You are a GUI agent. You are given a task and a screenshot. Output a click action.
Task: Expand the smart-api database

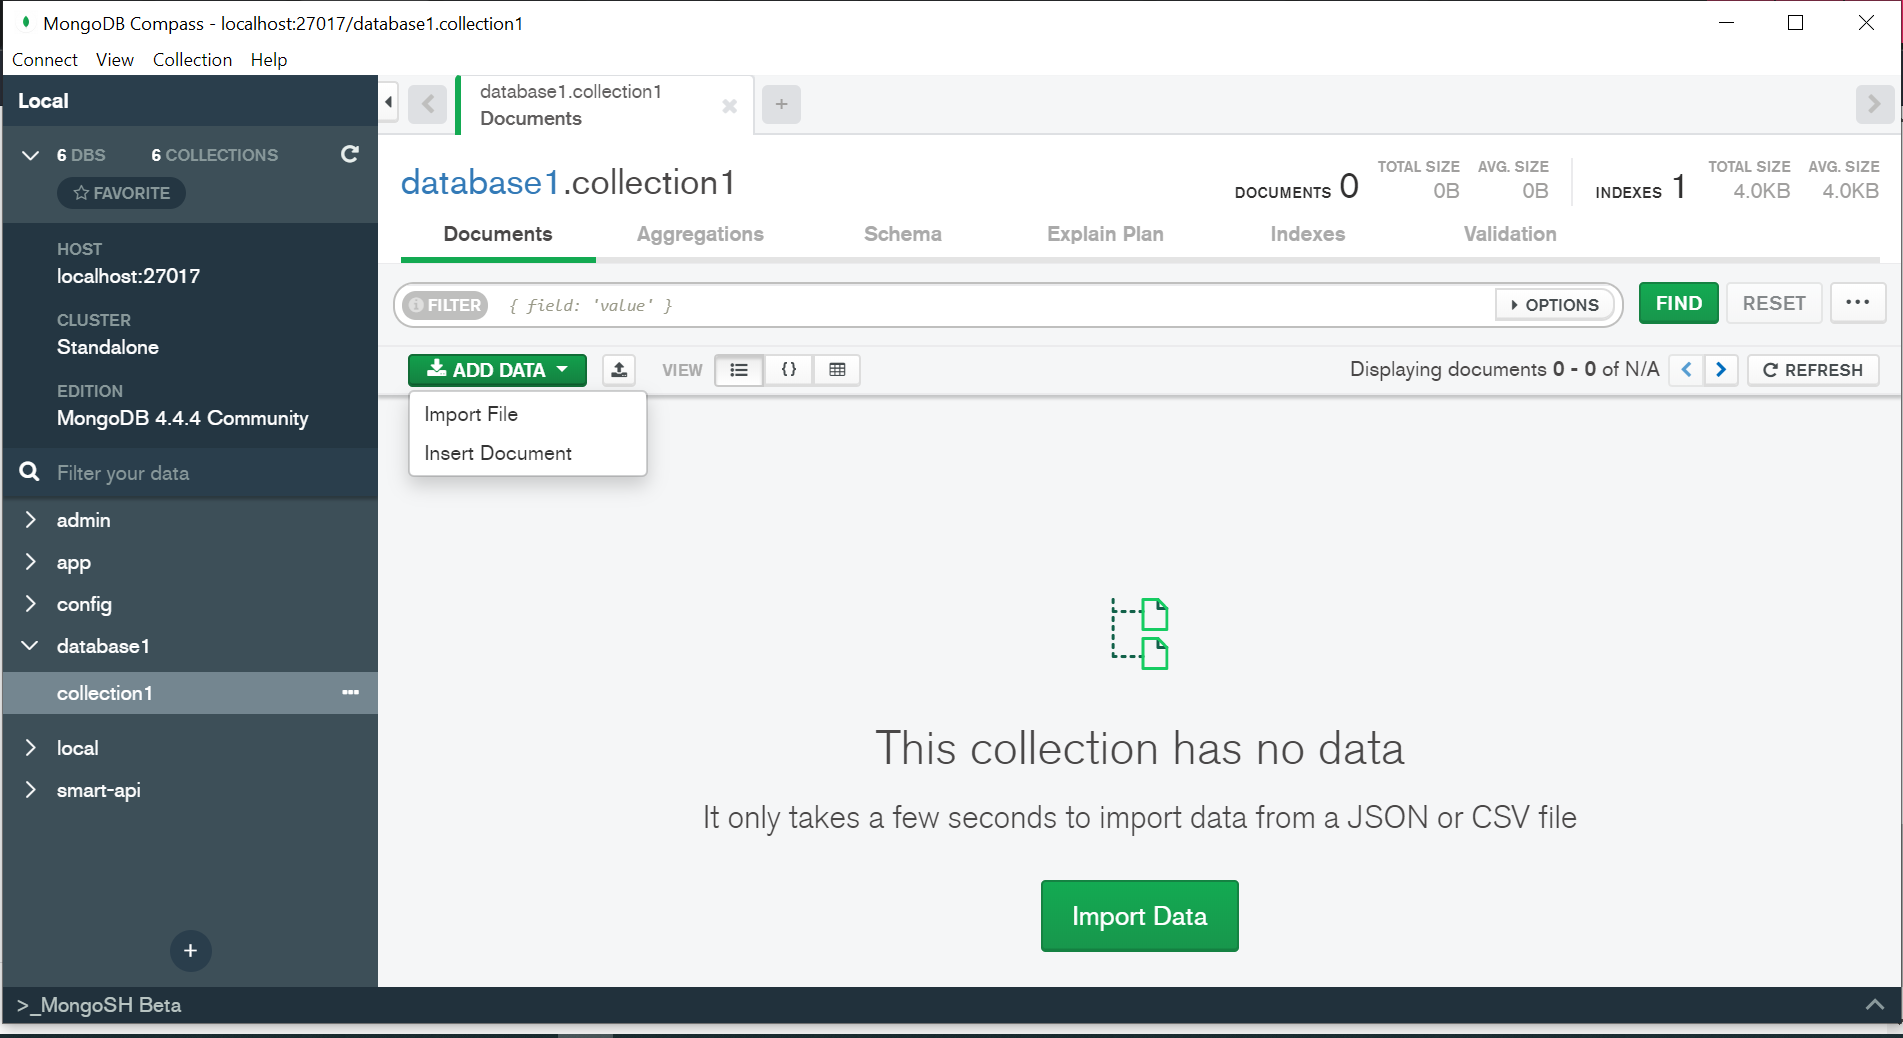pyautogui.click(x=31, y=790)
